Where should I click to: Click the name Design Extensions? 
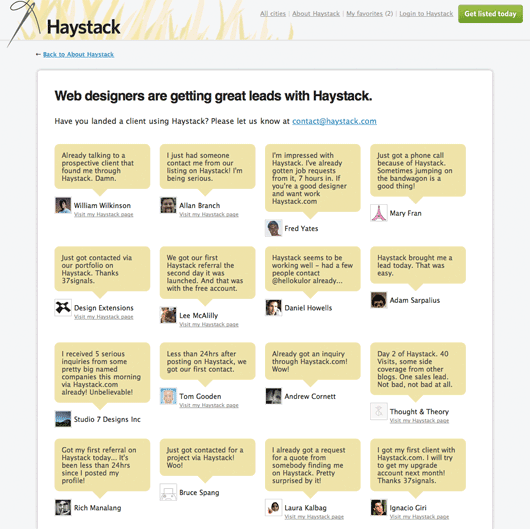[104, 308]
